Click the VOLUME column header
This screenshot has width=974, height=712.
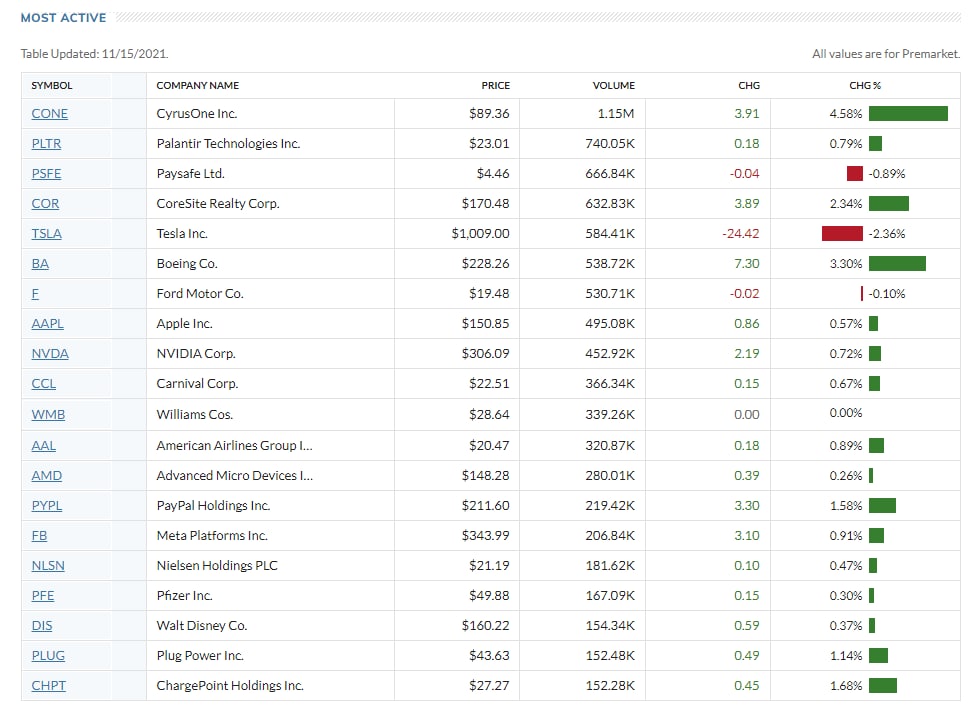[614, 86]
